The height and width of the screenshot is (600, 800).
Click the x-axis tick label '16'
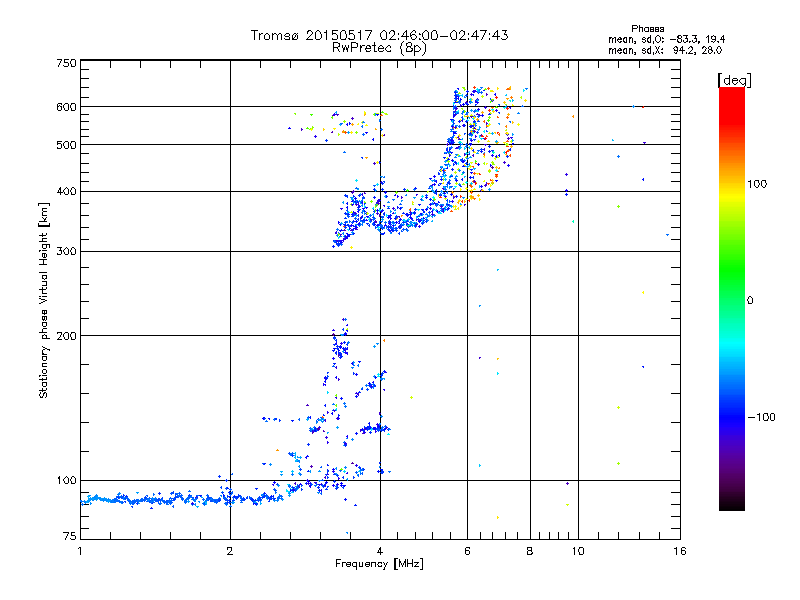coord(680,551)
